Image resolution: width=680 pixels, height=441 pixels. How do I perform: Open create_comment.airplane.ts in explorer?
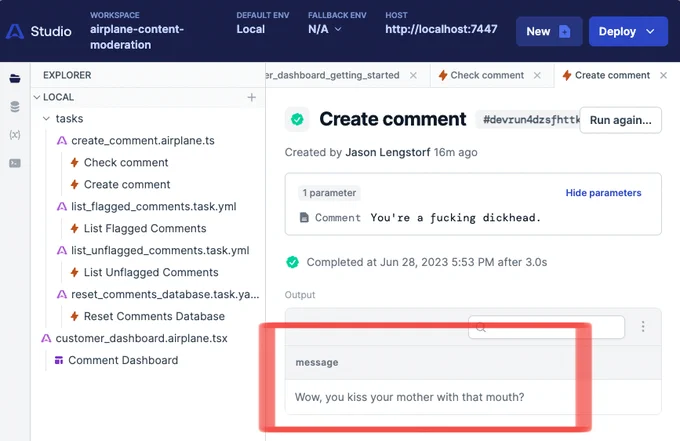tap(143, 140)
